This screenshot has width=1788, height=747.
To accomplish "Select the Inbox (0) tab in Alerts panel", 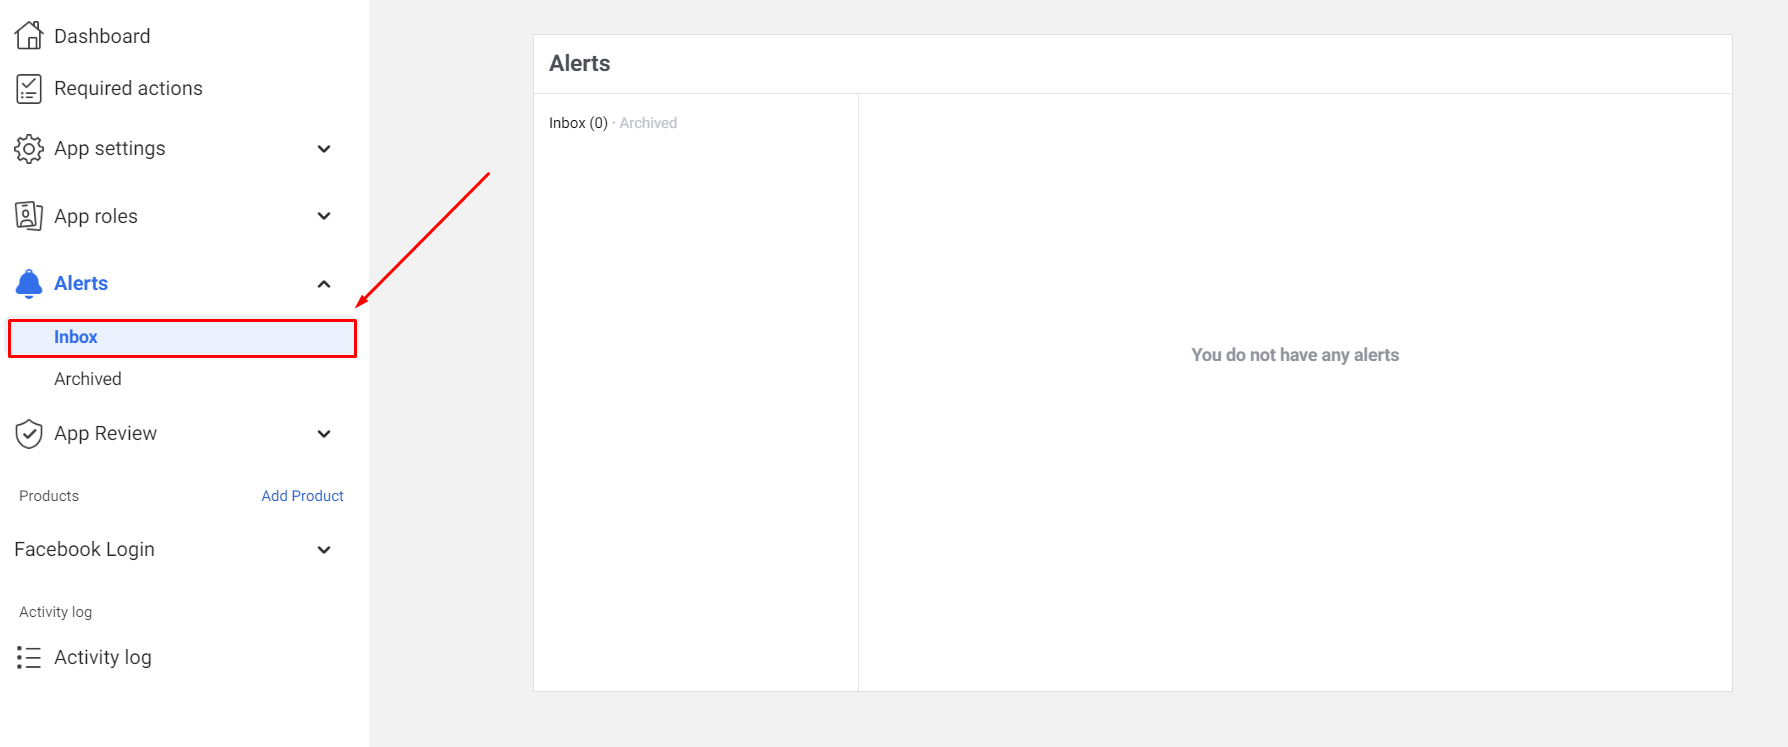I will (578, 123).
